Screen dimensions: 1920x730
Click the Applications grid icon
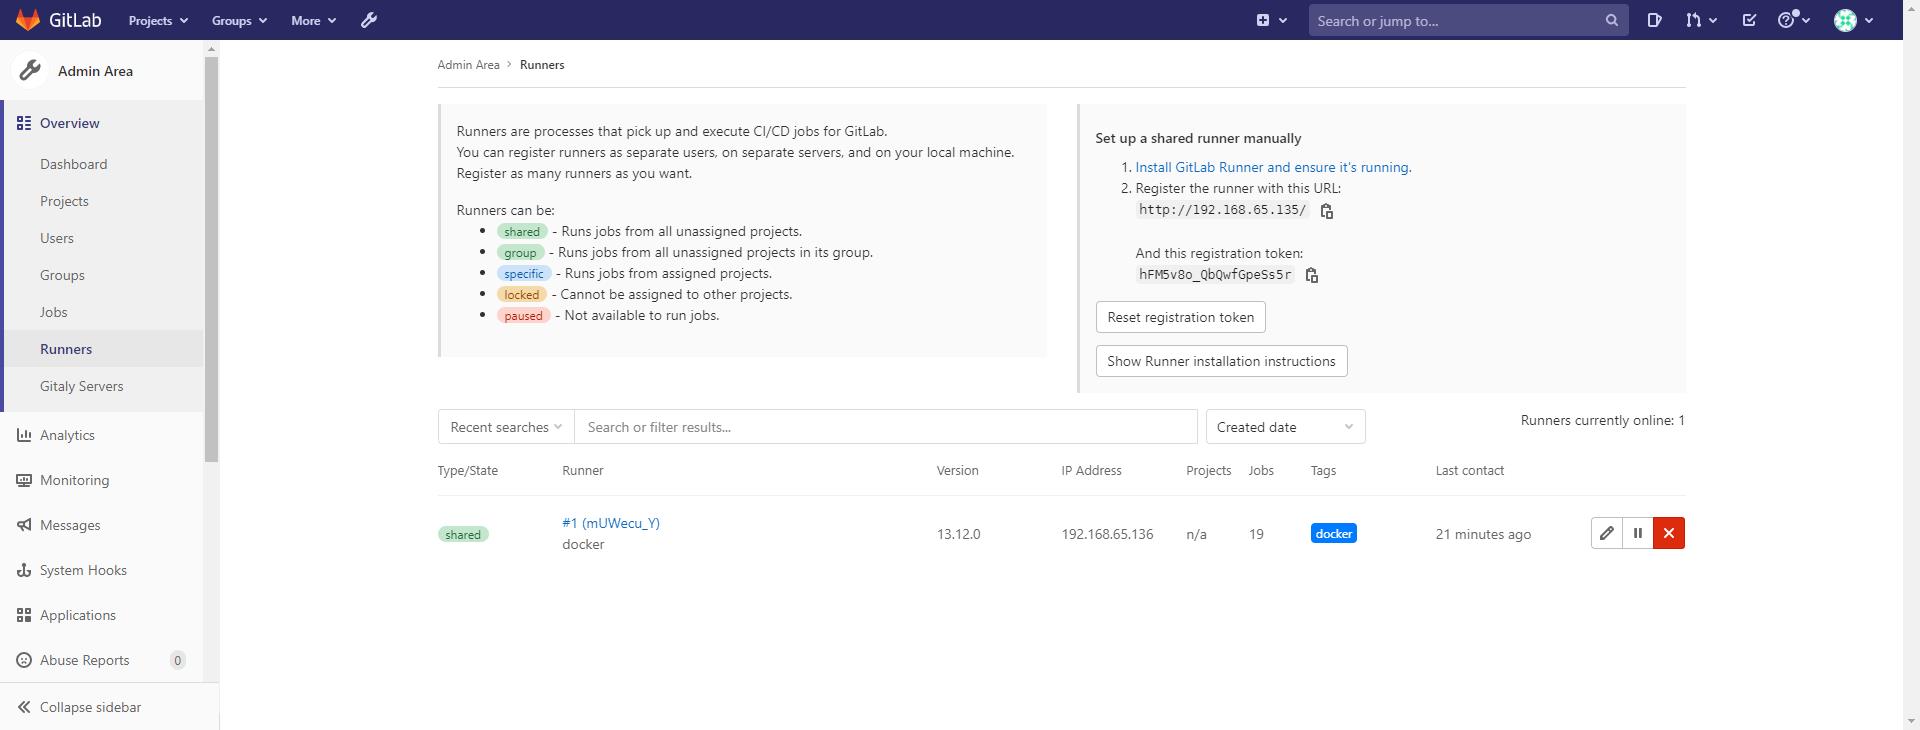[24, 615]
